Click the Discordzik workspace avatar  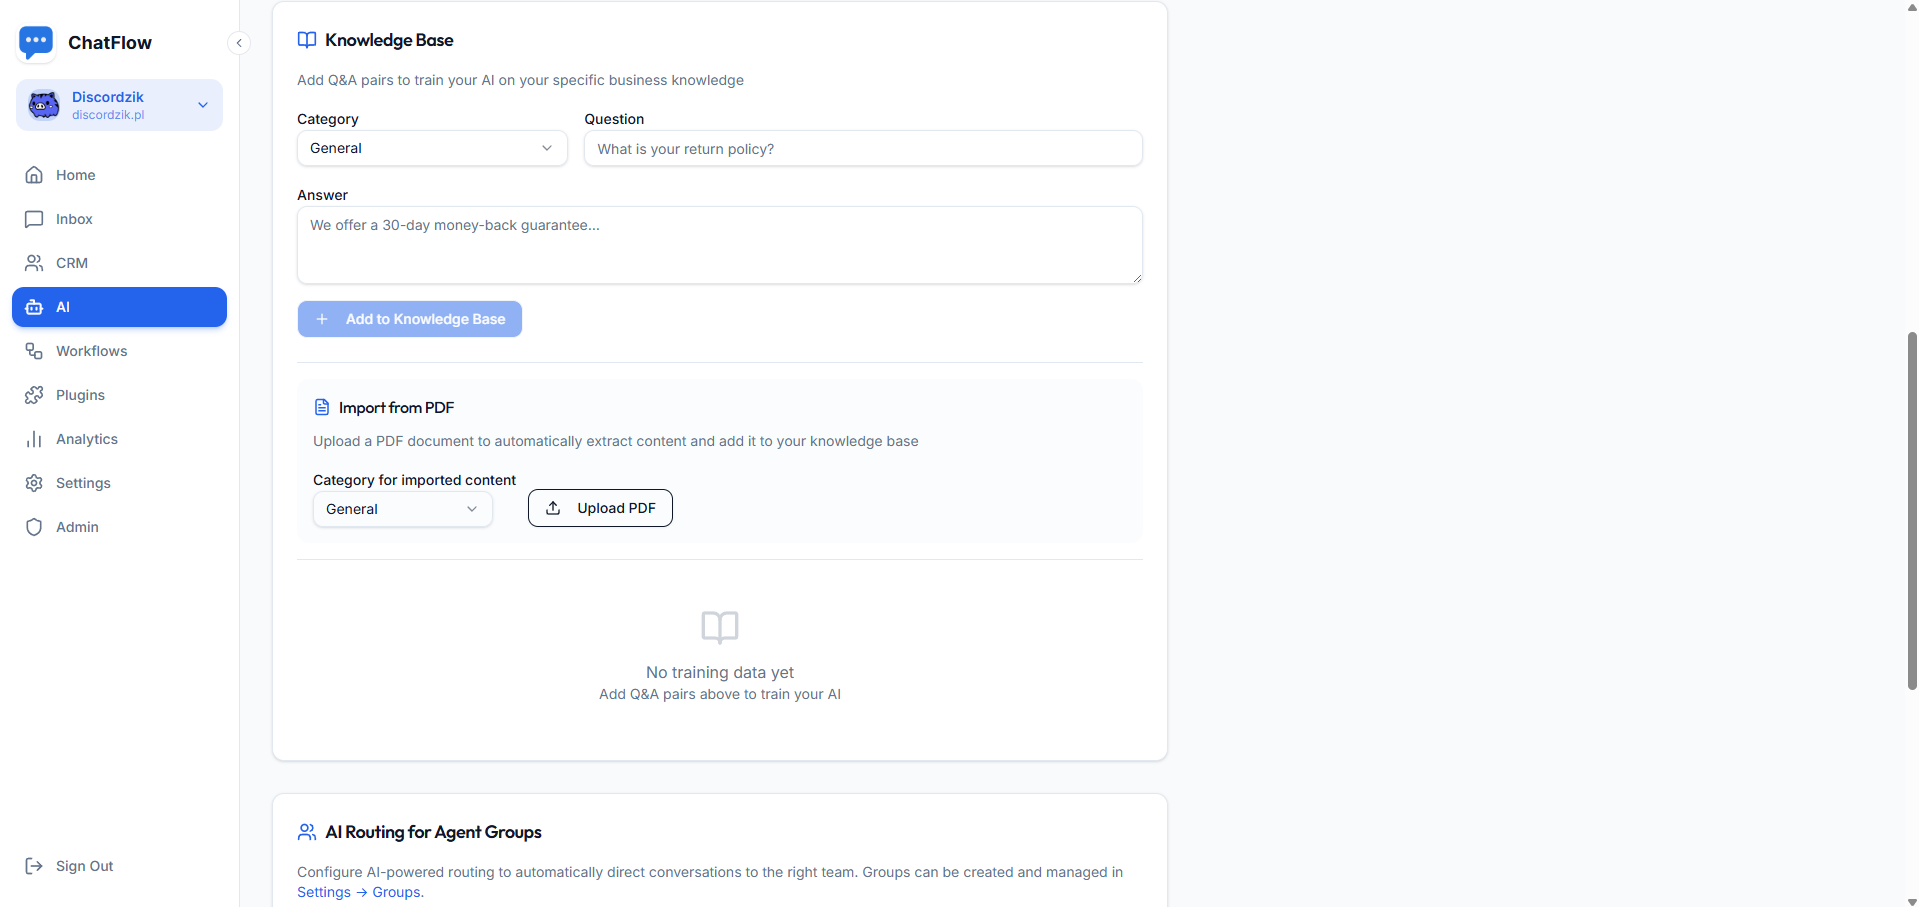(44, 105)
